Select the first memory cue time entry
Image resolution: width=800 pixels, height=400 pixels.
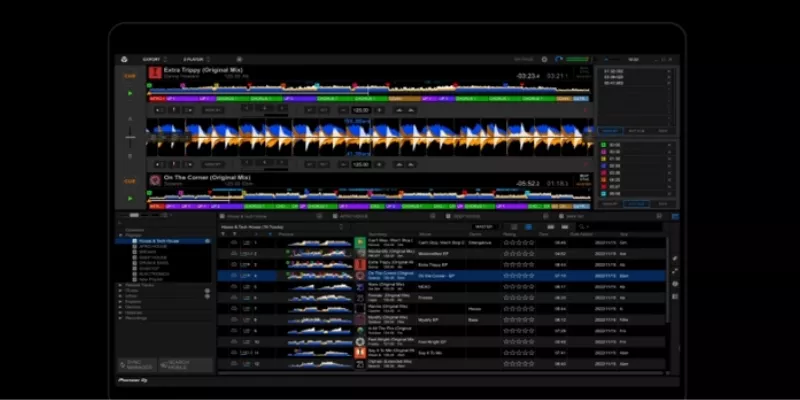pos(636,71)
